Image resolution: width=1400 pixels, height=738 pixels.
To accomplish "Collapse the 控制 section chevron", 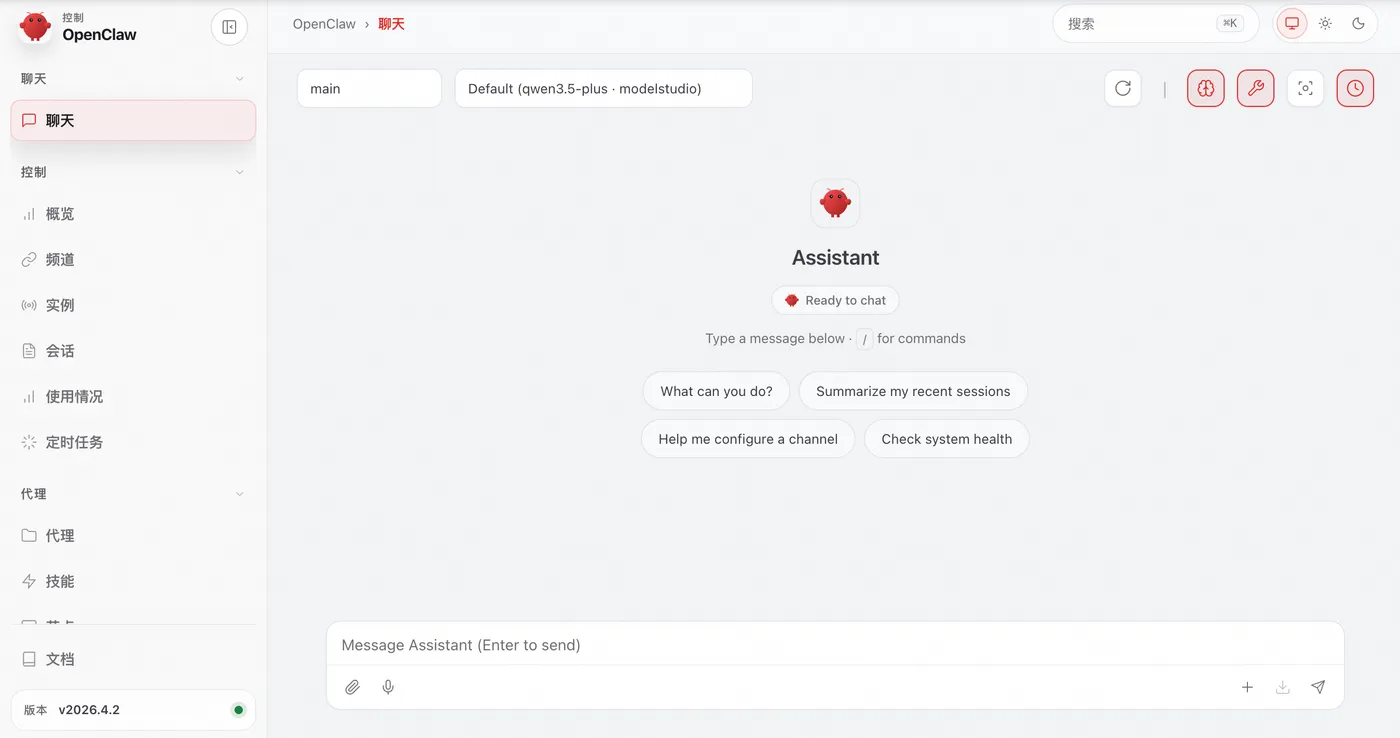I will 239,172.
